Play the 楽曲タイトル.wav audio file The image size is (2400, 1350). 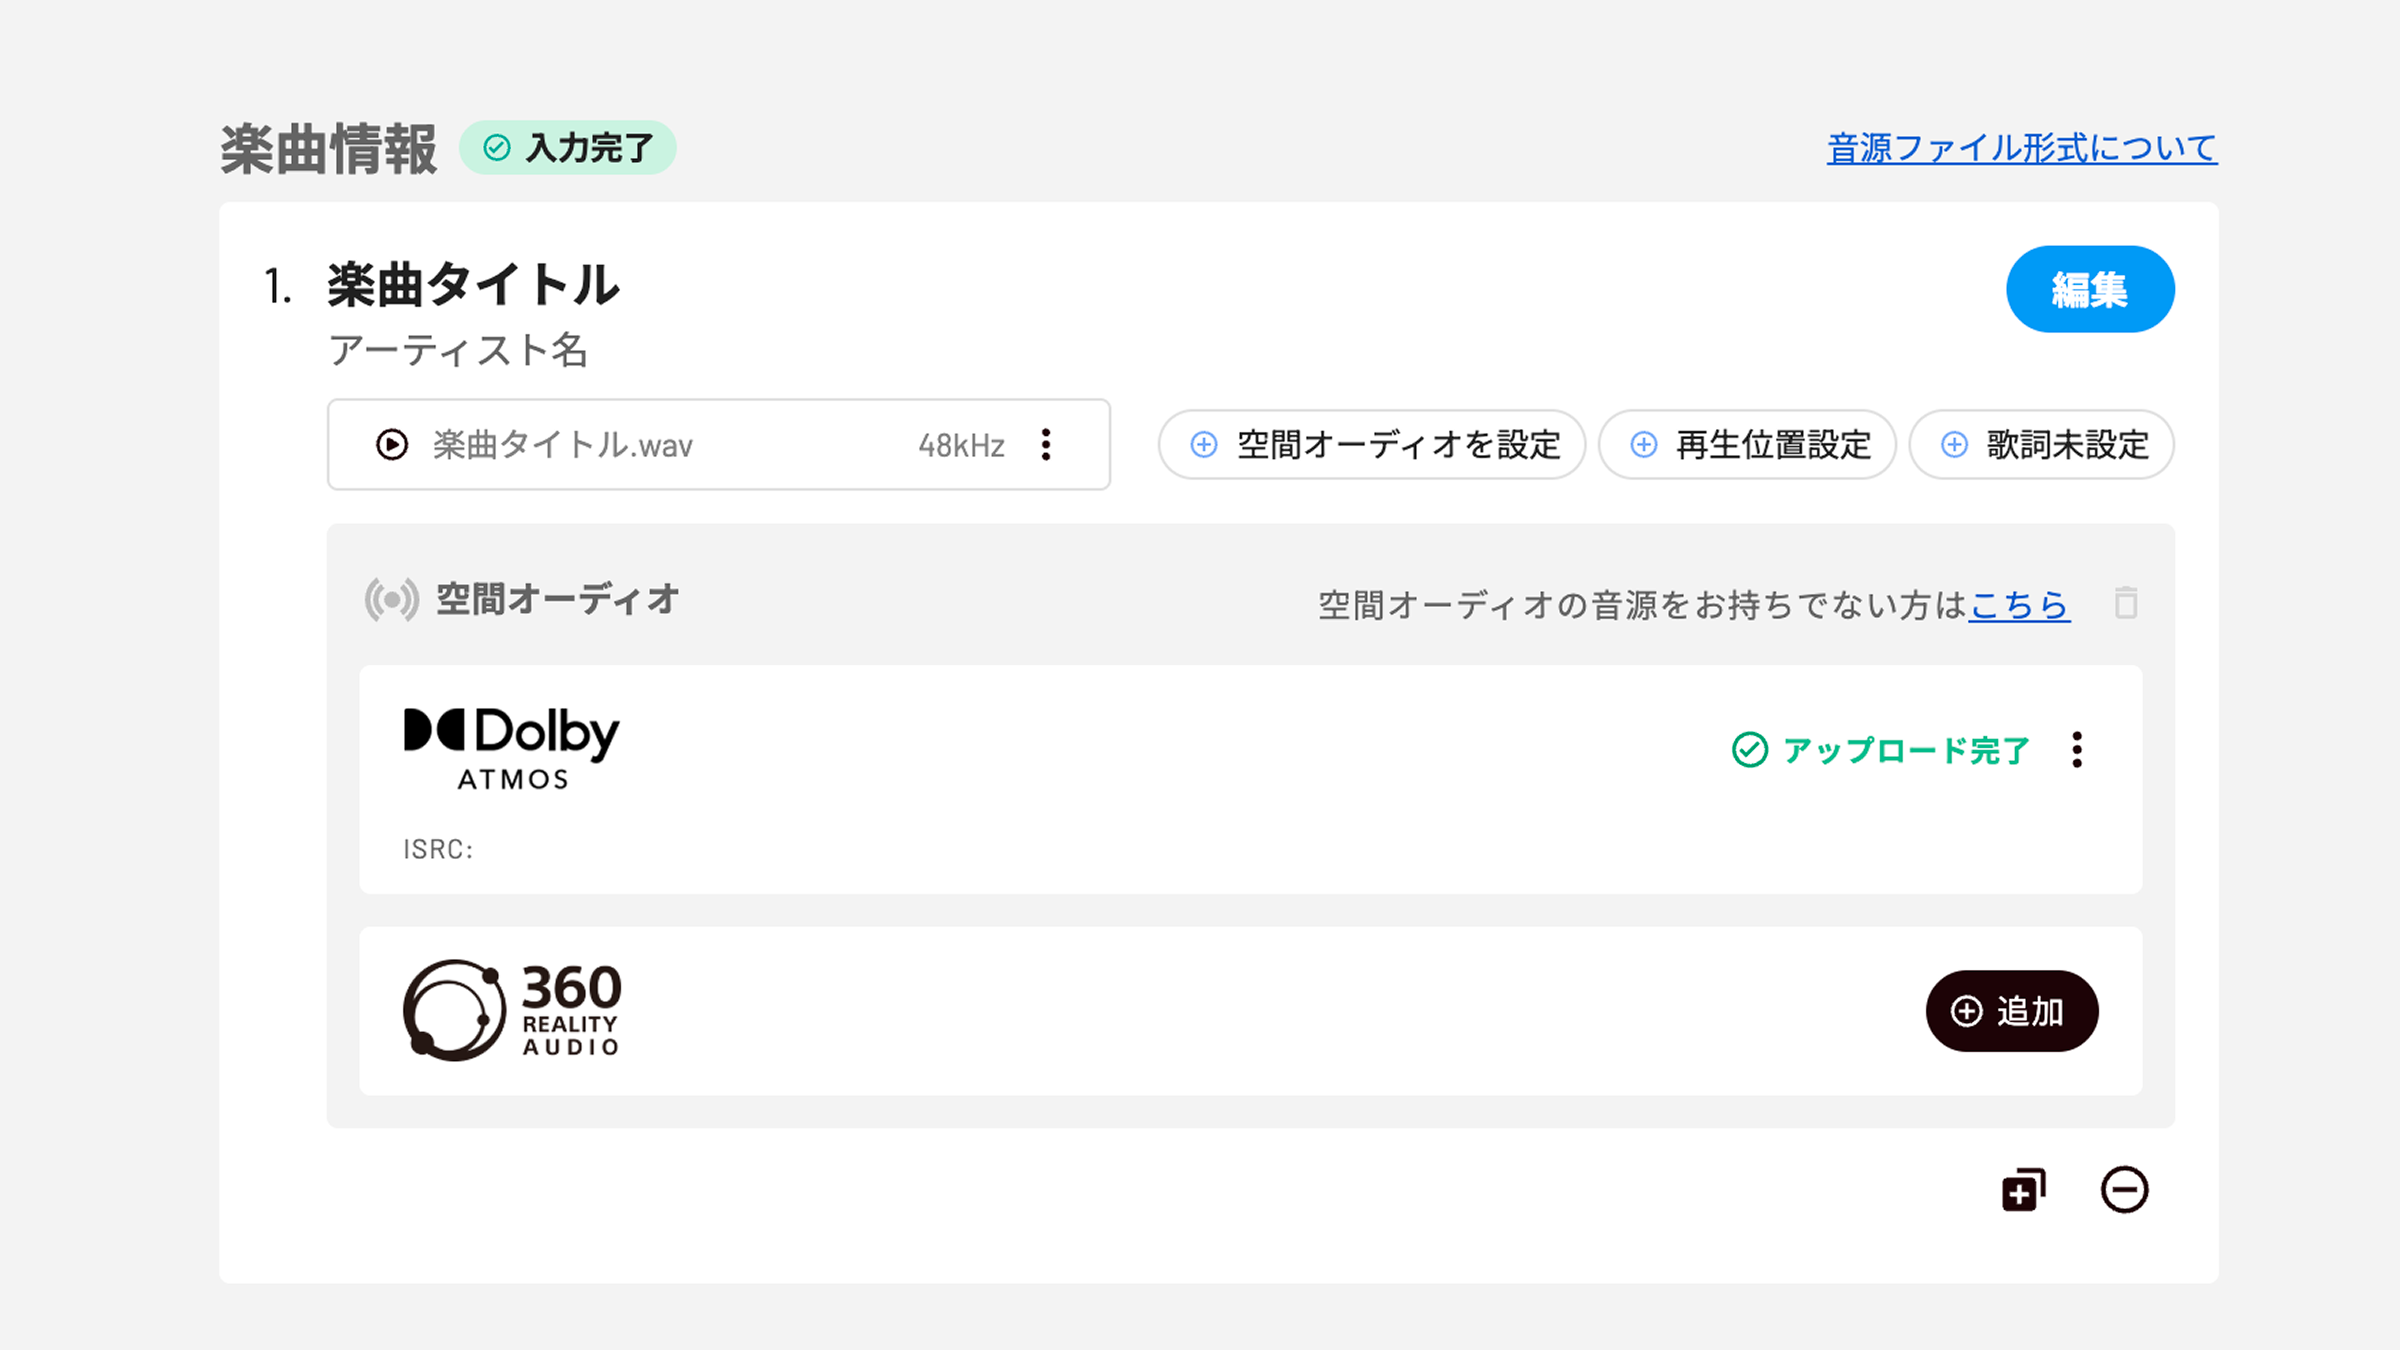392,444
